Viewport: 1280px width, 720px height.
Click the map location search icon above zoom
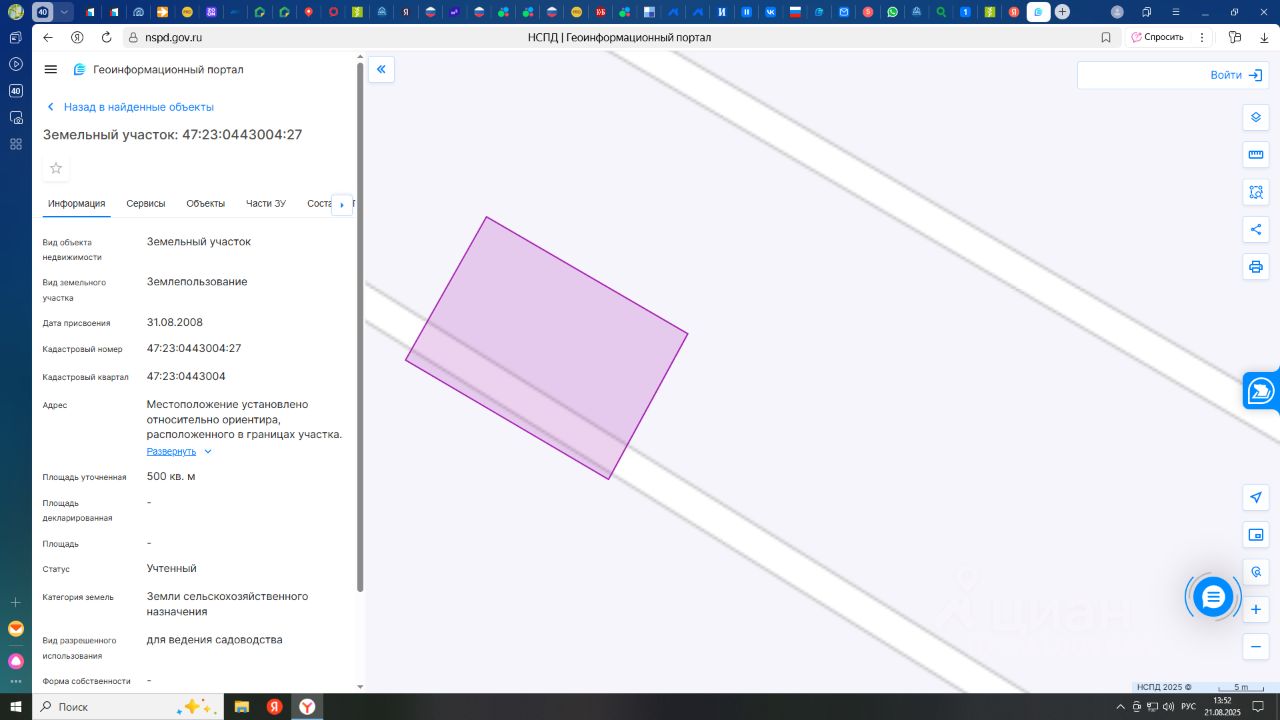coord(1256,572)
